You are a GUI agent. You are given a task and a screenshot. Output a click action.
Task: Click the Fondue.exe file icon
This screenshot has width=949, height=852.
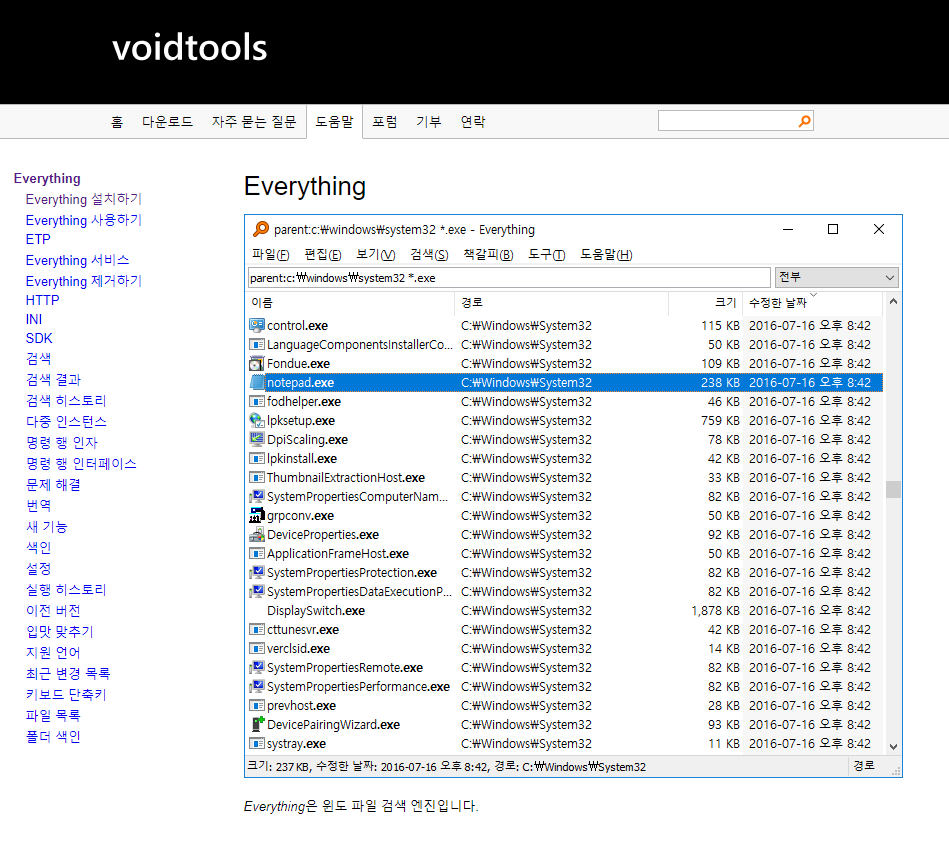257,364
